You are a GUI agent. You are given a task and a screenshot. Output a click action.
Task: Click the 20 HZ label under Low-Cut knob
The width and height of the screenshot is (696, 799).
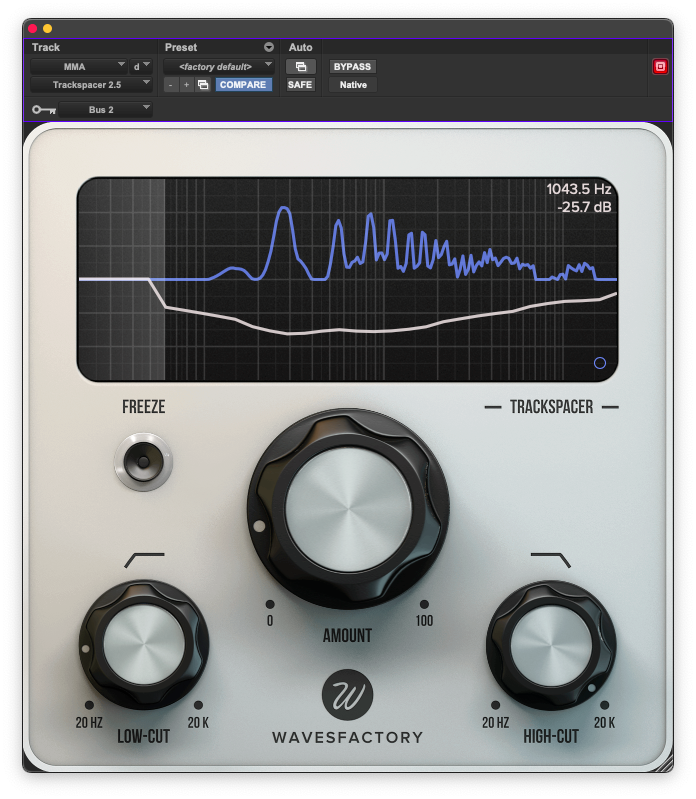click(89, 723)
